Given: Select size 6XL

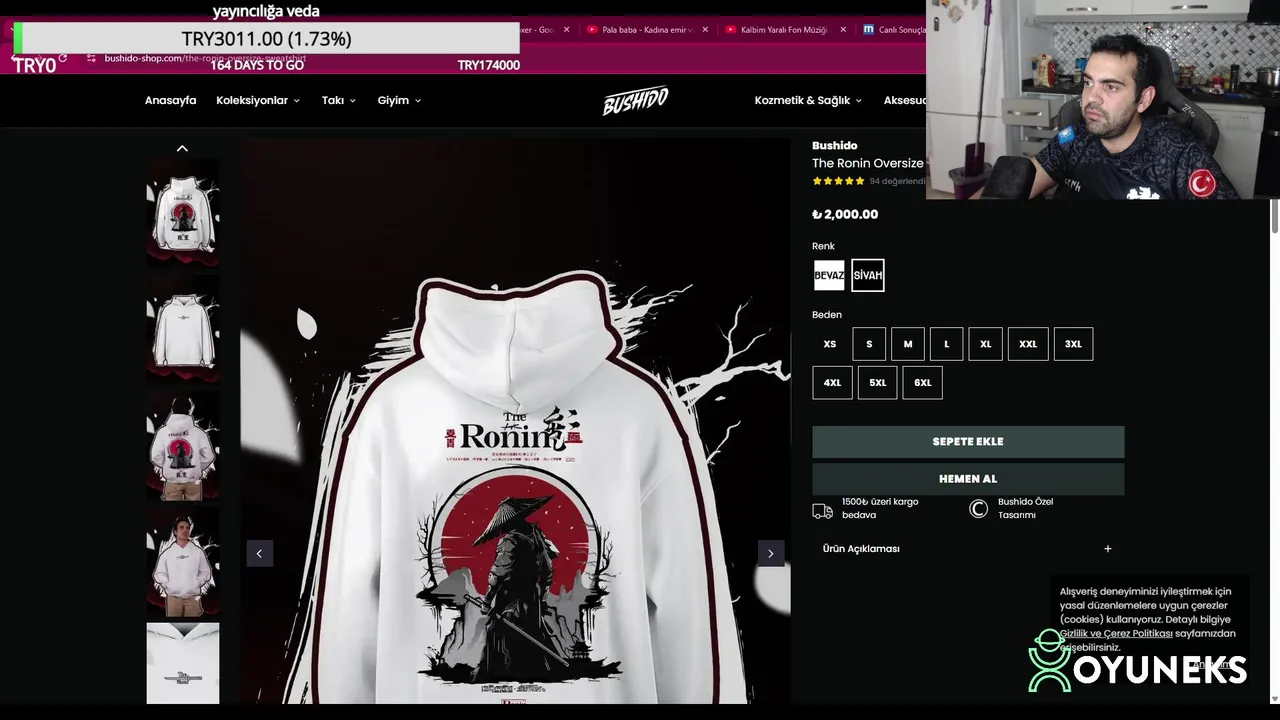Looking at the screenshot, I should click(922, 383).
